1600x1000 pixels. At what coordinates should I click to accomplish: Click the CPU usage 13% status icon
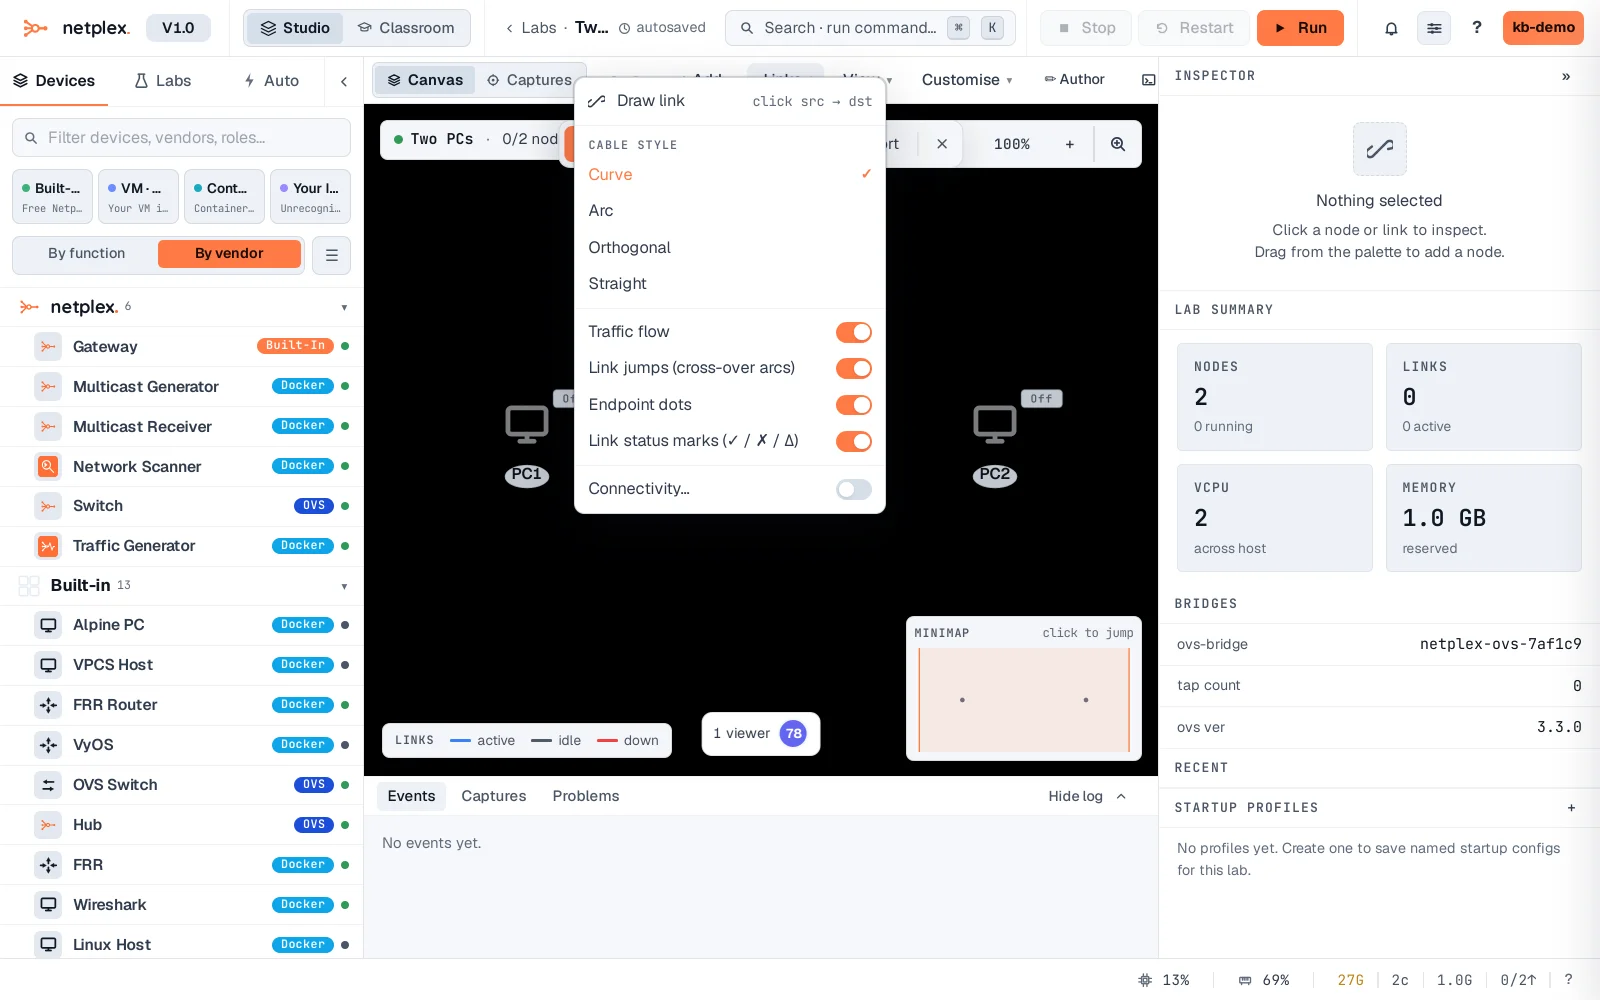coord(1145,980)
